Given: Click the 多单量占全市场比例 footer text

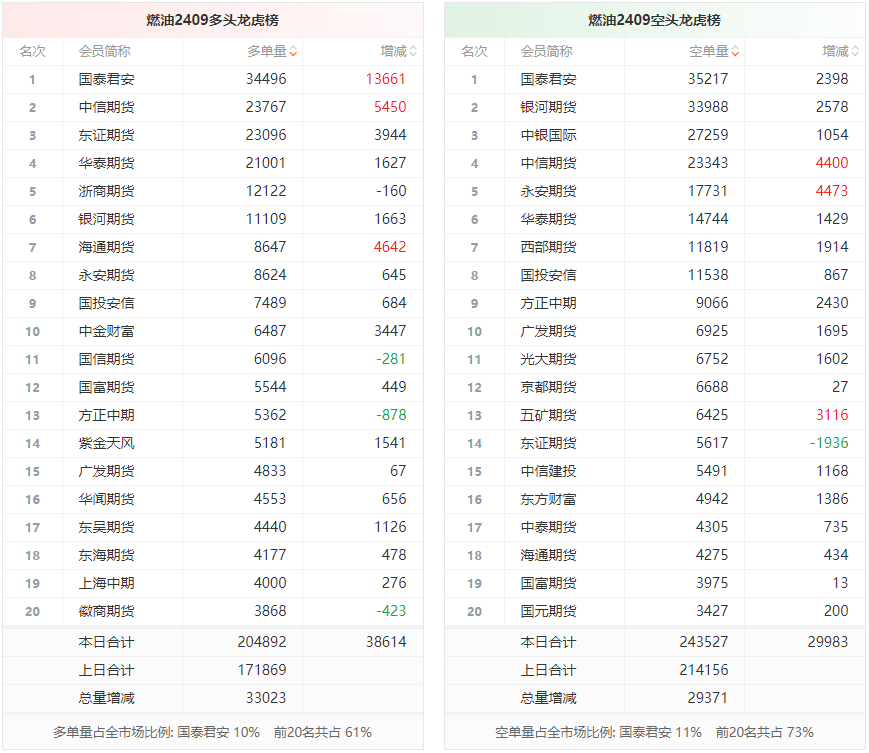Looking at the screenshot, I should [212, 732].
